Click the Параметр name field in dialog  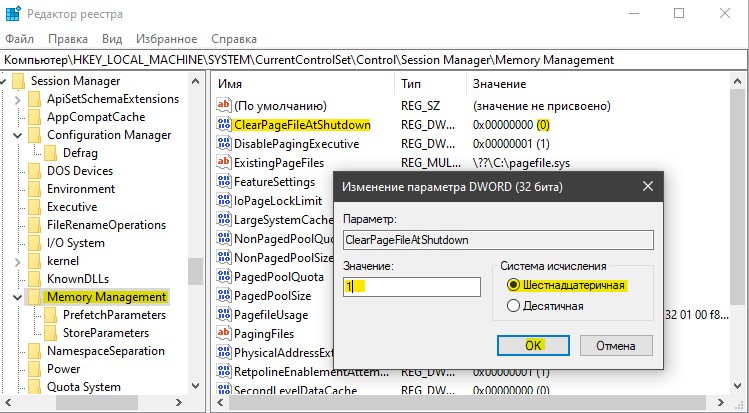[x=498, y=240]
